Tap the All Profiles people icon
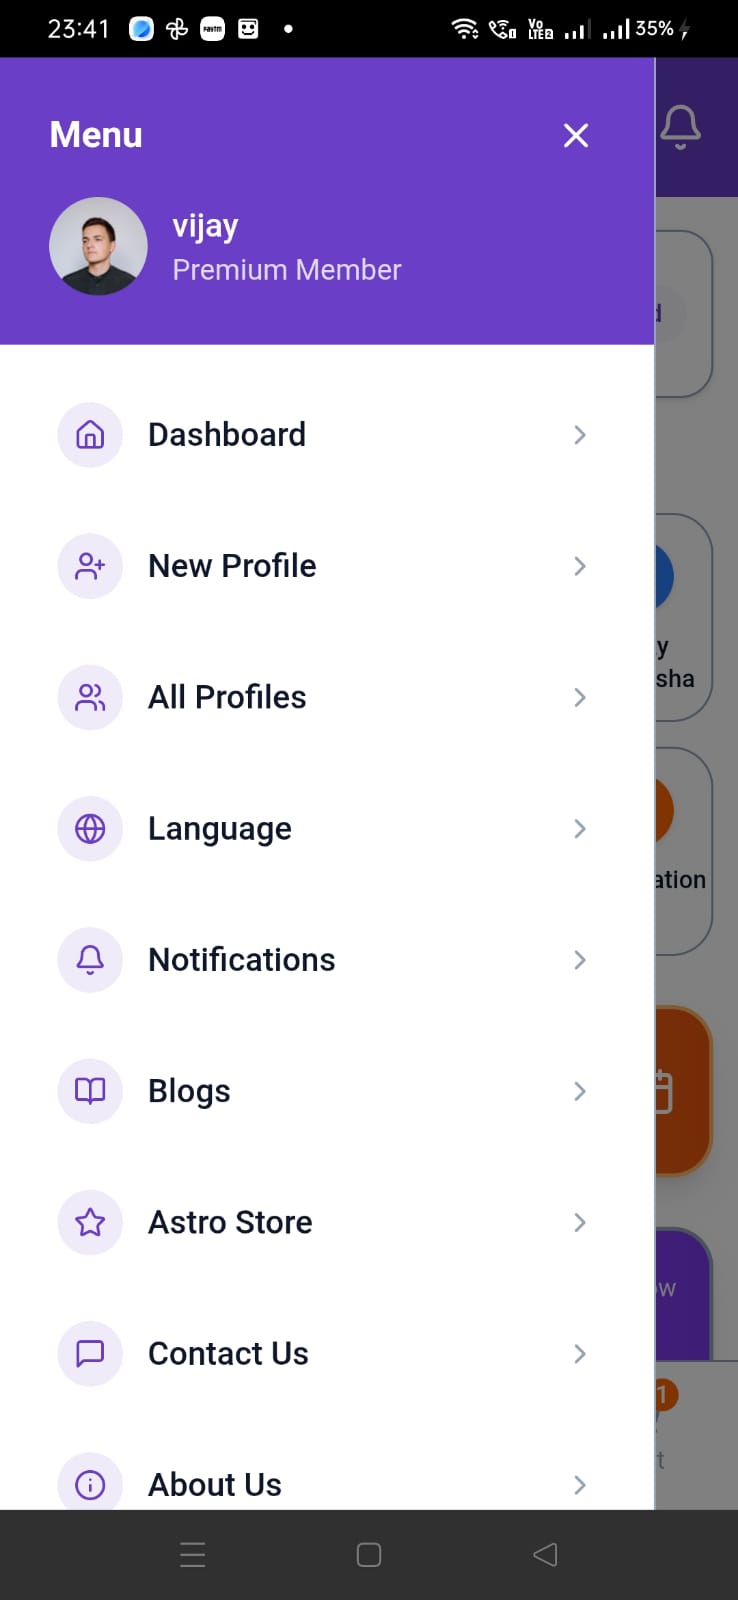 tap(90, 697)
